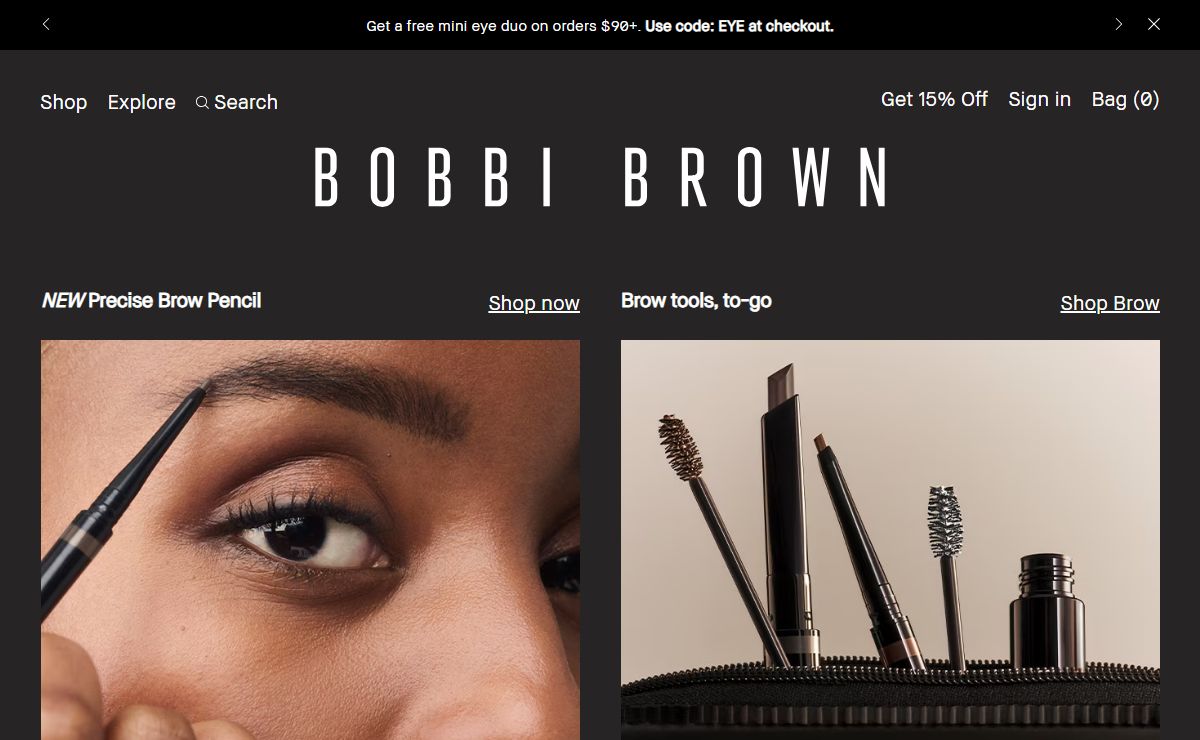Click the brow tools product photo
Screen dimensions: 1200x740
(x=890, y=540)
